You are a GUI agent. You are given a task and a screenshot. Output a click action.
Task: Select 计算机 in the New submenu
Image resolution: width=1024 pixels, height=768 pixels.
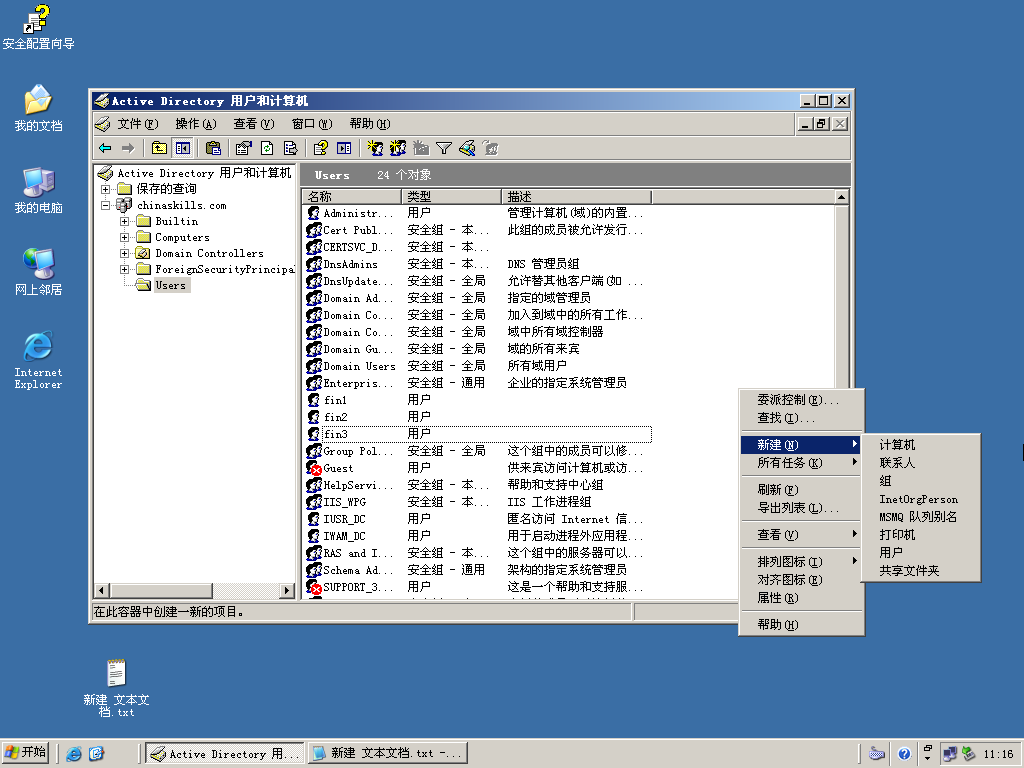pyautogui.click(x=921, y=445)
